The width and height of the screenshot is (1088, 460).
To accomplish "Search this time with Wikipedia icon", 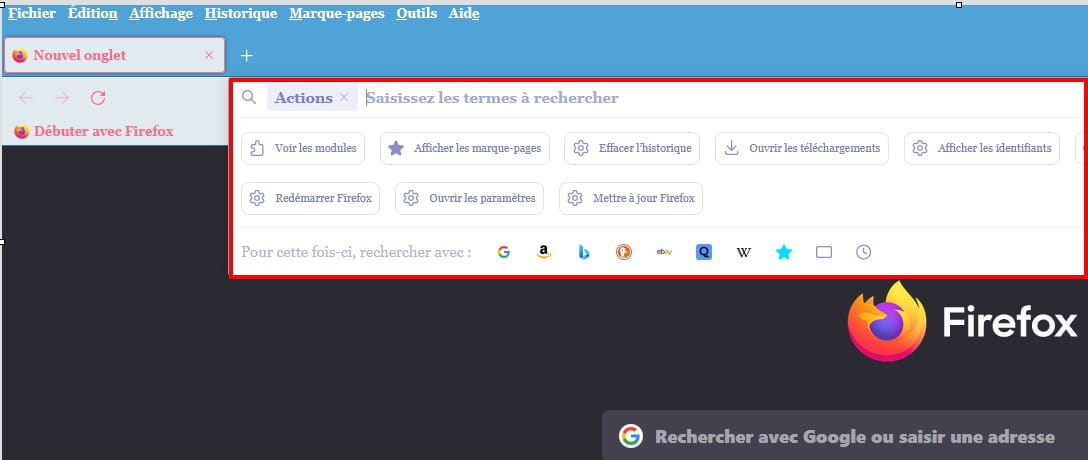I will pyautogui.click(x=744, y=253).
